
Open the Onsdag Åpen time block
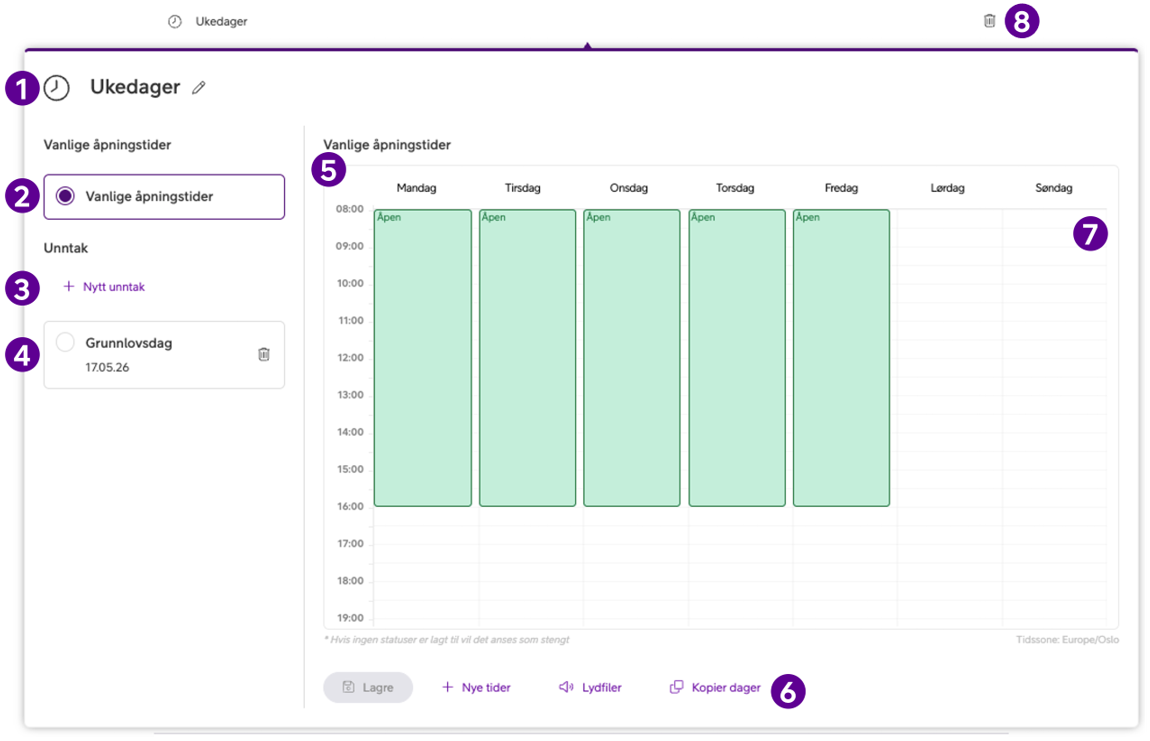632,357
